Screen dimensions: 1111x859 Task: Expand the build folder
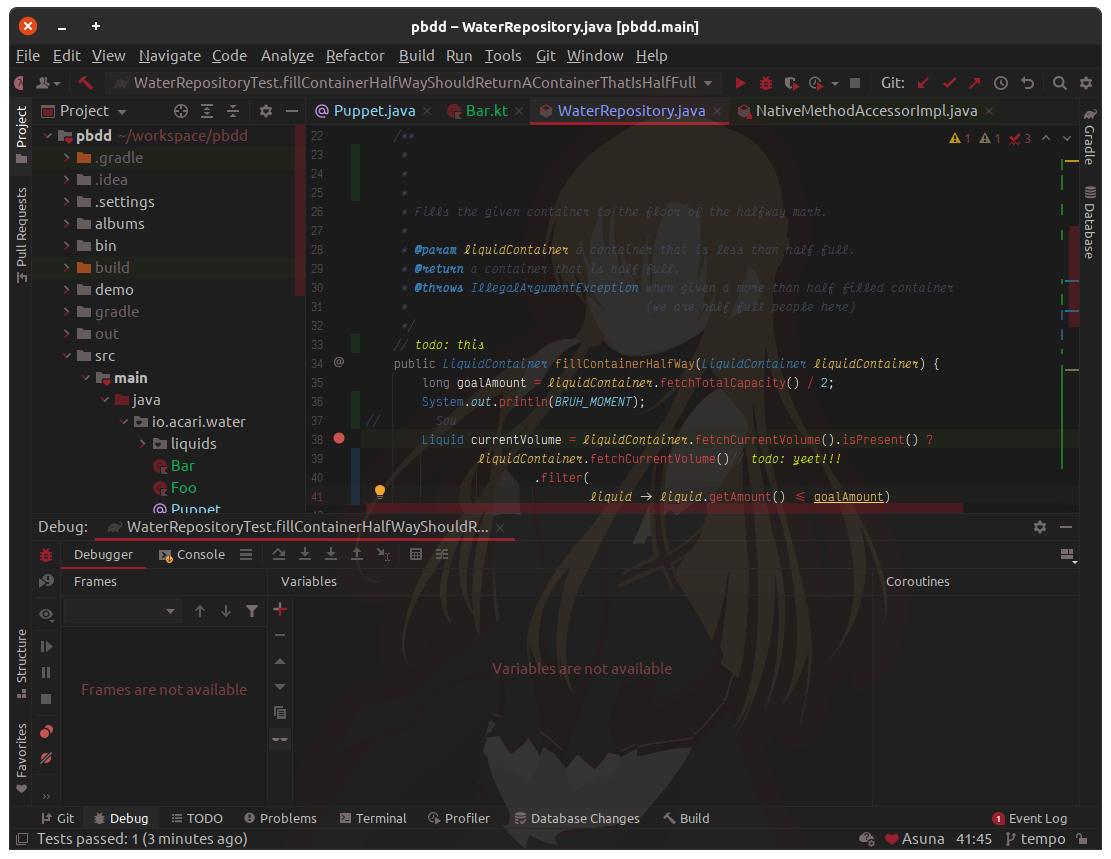pyautogui.click(x=67, y=267)
